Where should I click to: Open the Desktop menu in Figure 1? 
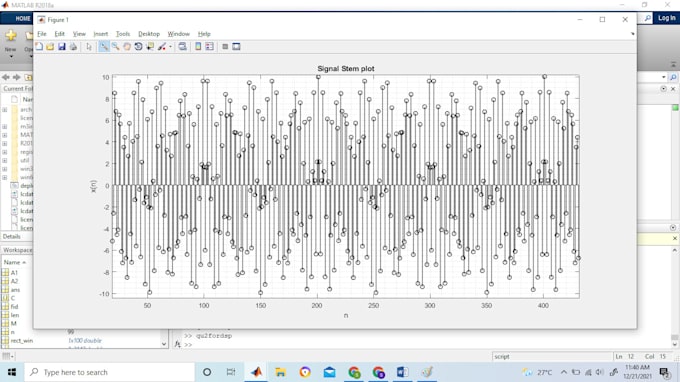point(149,34)
